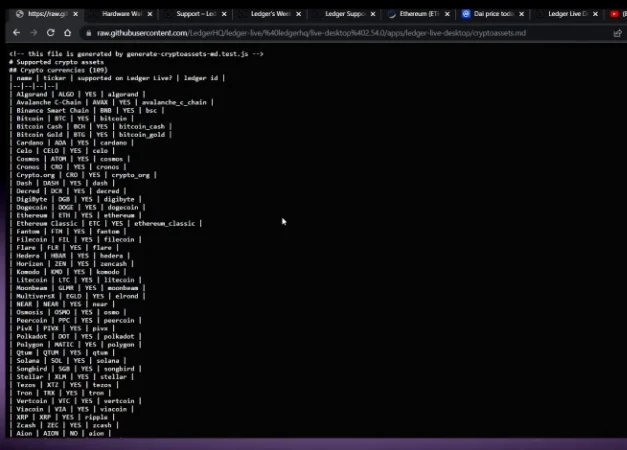Image resolution: width=627 pixels, height=450 pixels.
Task: Click the Celo CELO row
Action: [62, 151]
